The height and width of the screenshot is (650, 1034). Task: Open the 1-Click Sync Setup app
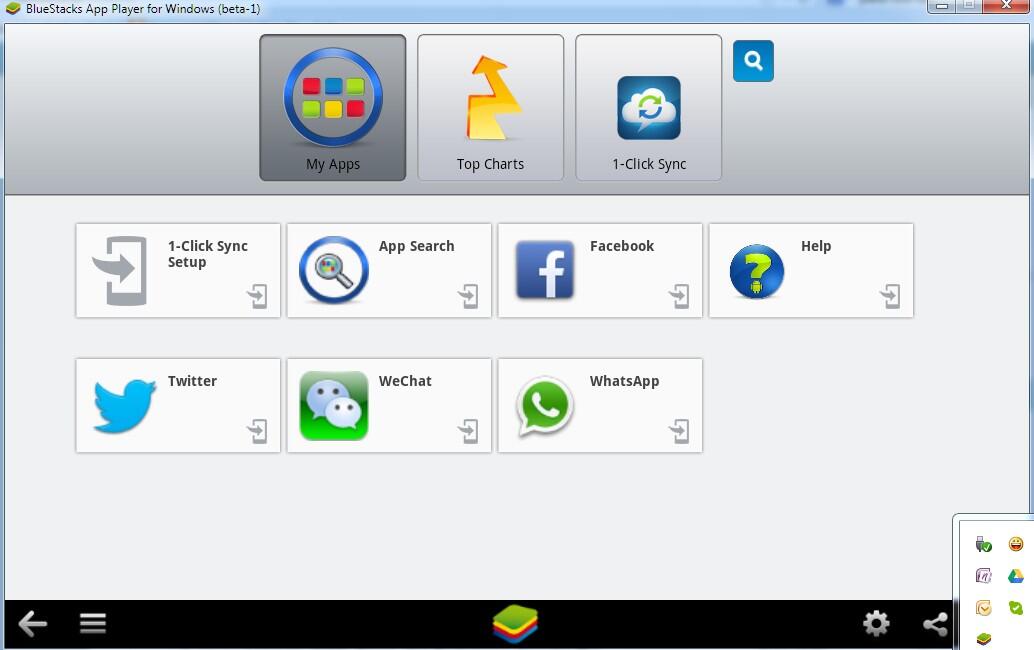pos(177,268)
